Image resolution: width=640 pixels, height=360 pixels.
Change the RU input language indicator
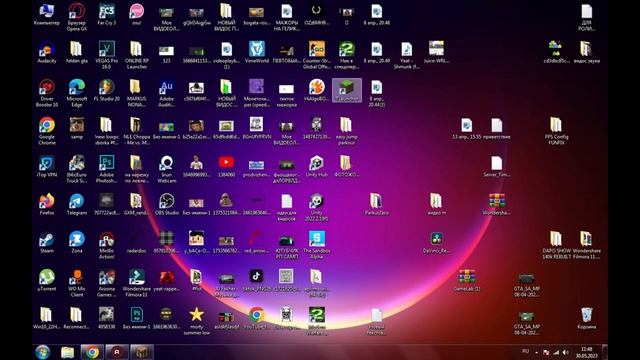coord(525,351)
